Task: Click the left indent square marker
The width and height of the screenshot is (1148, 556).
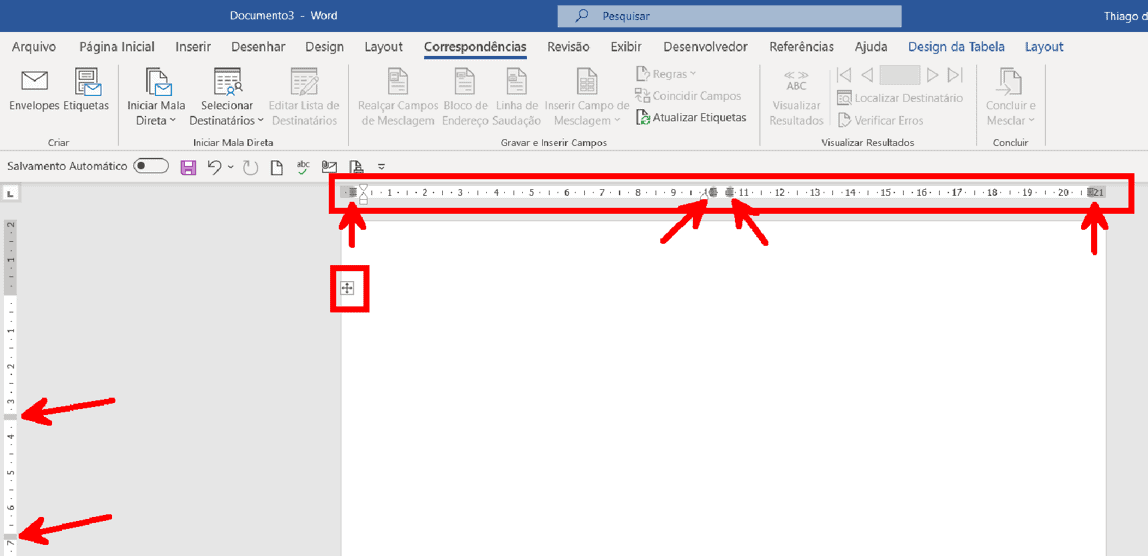Action: pyautogui.click(x=363, y=200)
